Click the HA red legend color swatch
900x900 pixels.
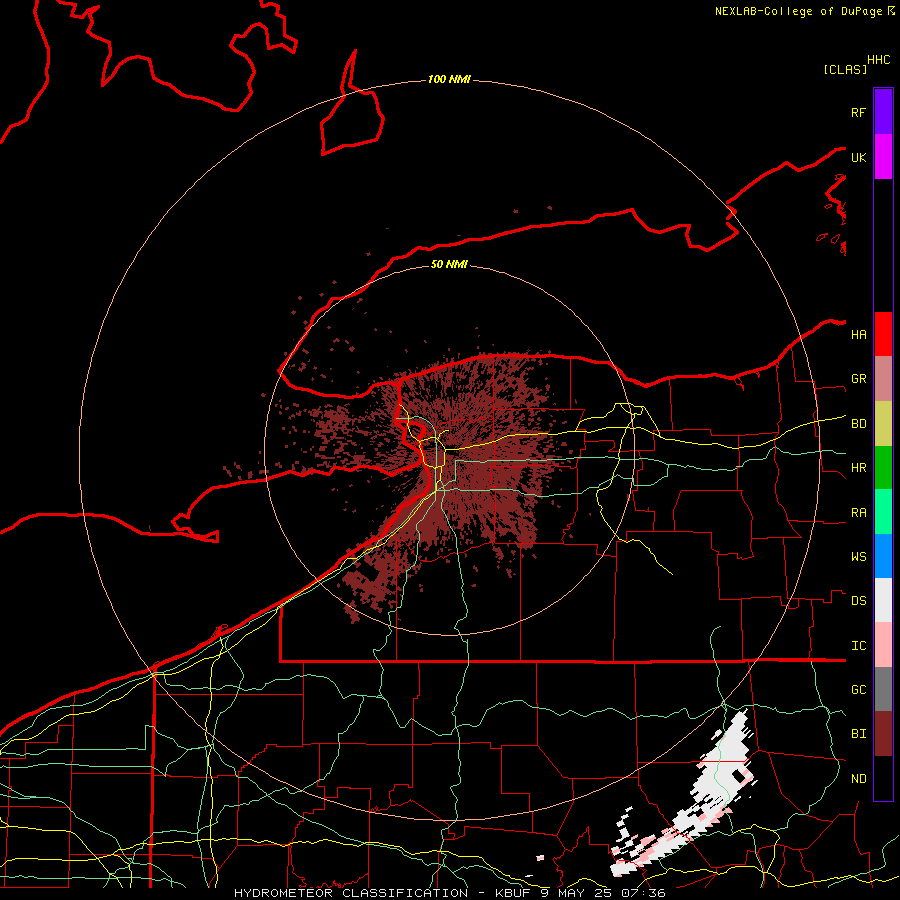883,334
